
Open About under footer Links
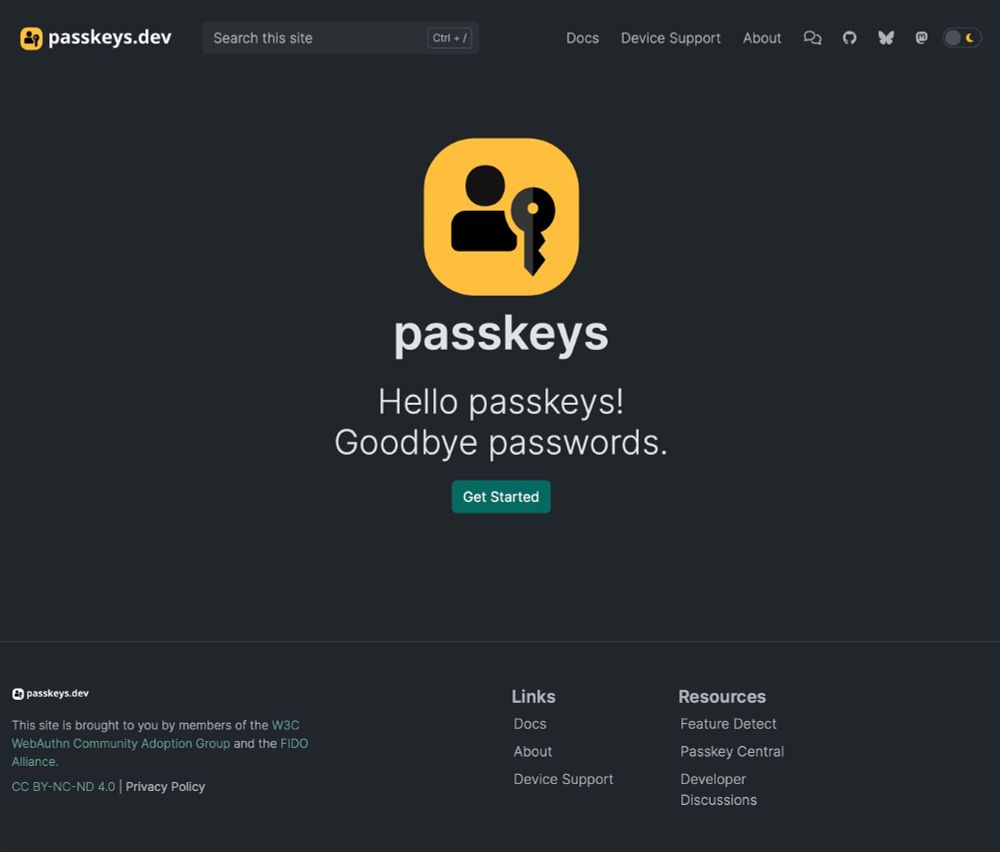[533, 751]
